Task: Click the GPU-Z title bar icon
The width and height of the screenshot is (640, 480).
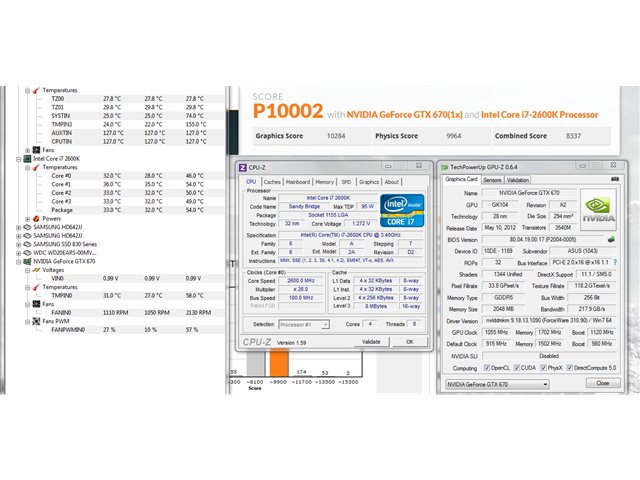Action: 444,167
